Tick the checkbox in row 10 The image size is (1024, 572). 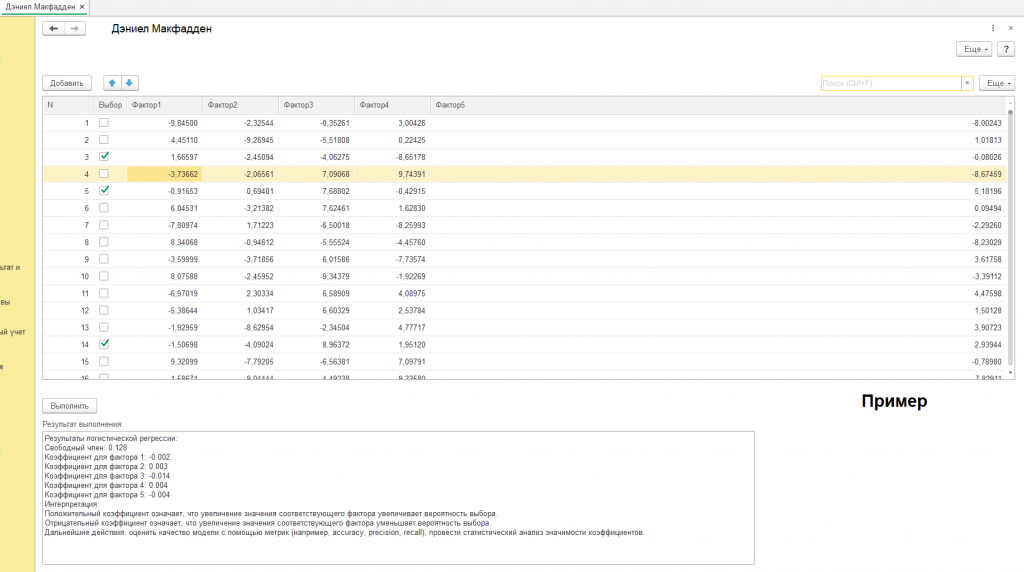click(104, 276)
